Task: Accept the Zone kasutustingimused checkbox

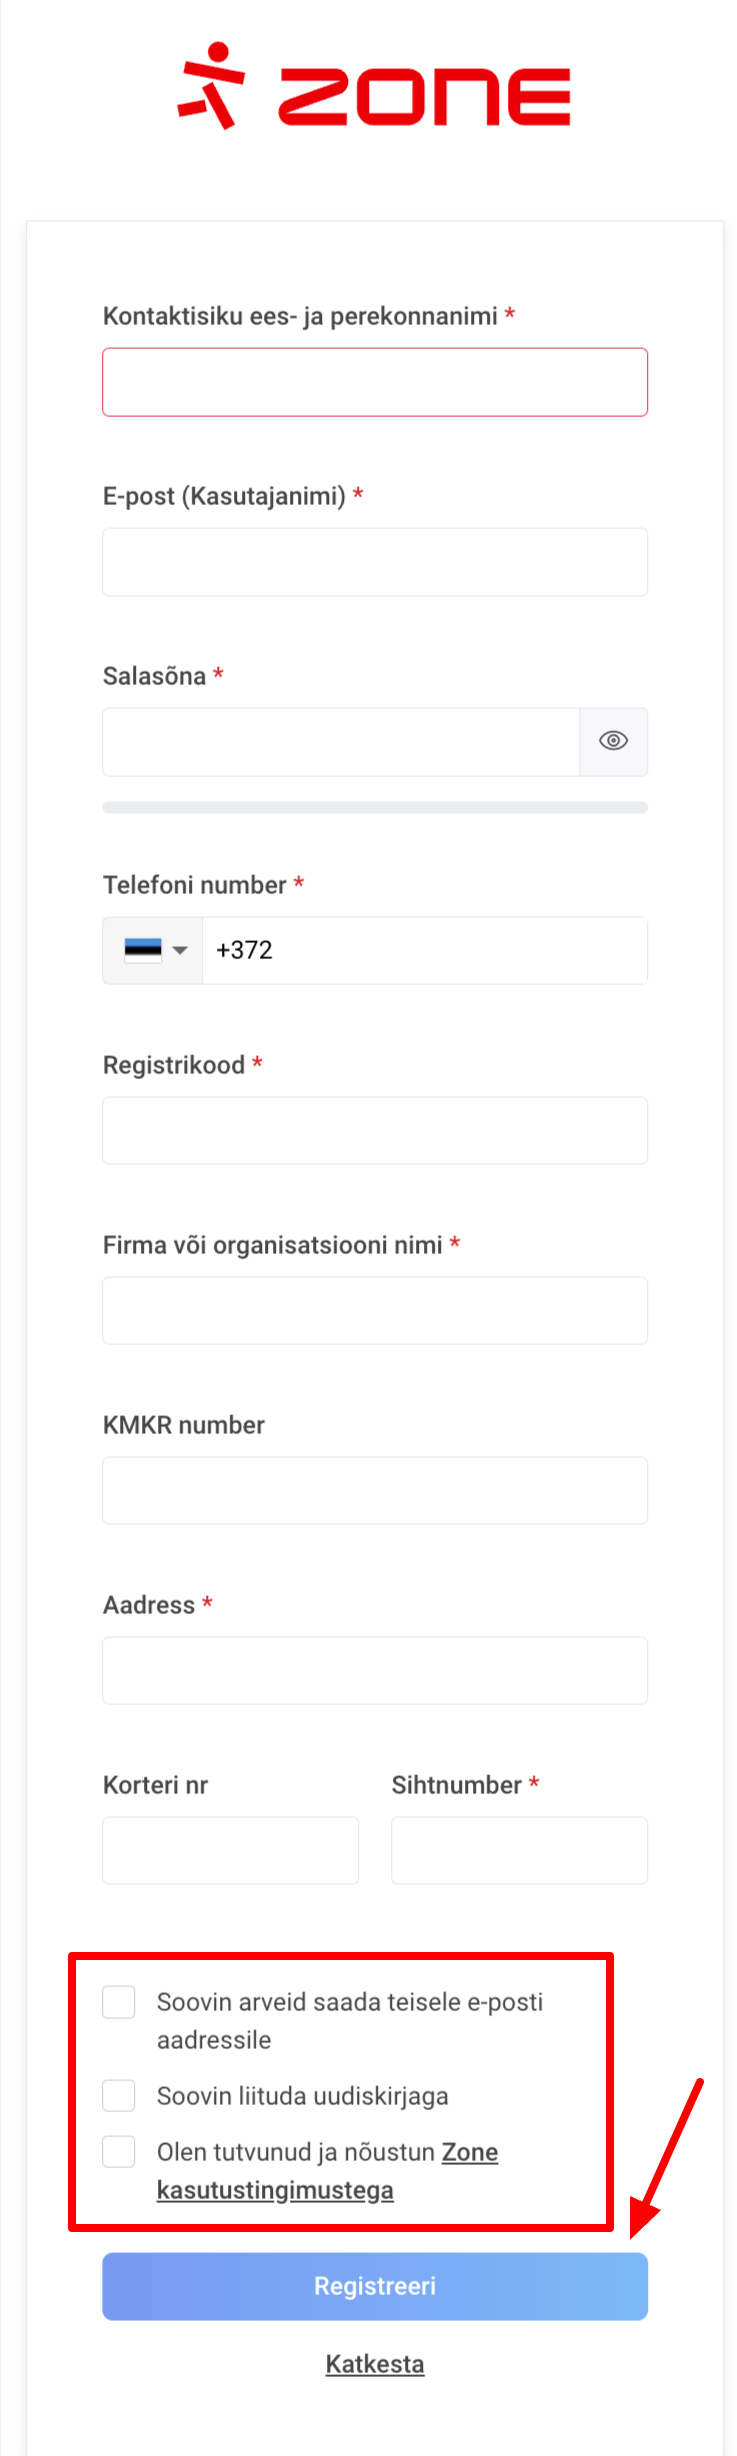Action: coord(119,2151)
